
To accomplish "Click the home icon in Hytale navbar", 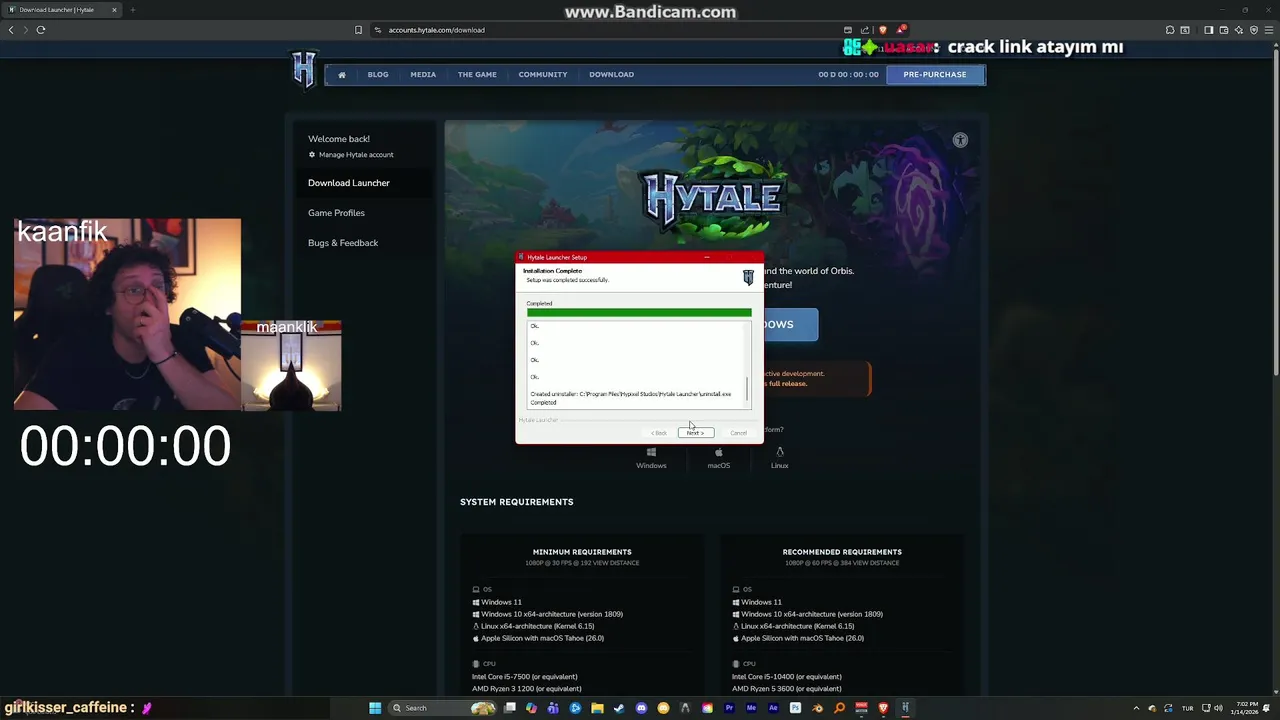I will (x=342, y=74).
